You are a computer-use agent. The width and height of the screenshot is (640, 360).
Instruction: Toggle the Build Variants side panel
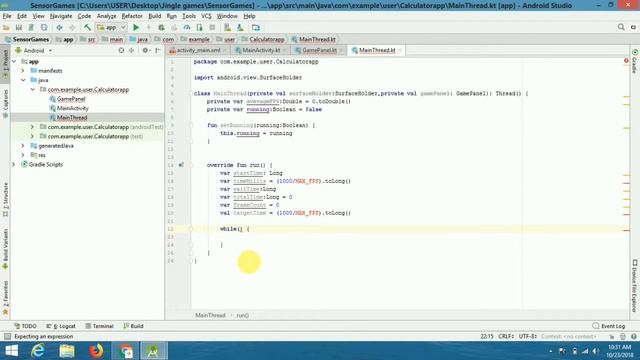(x=5, y=249)
